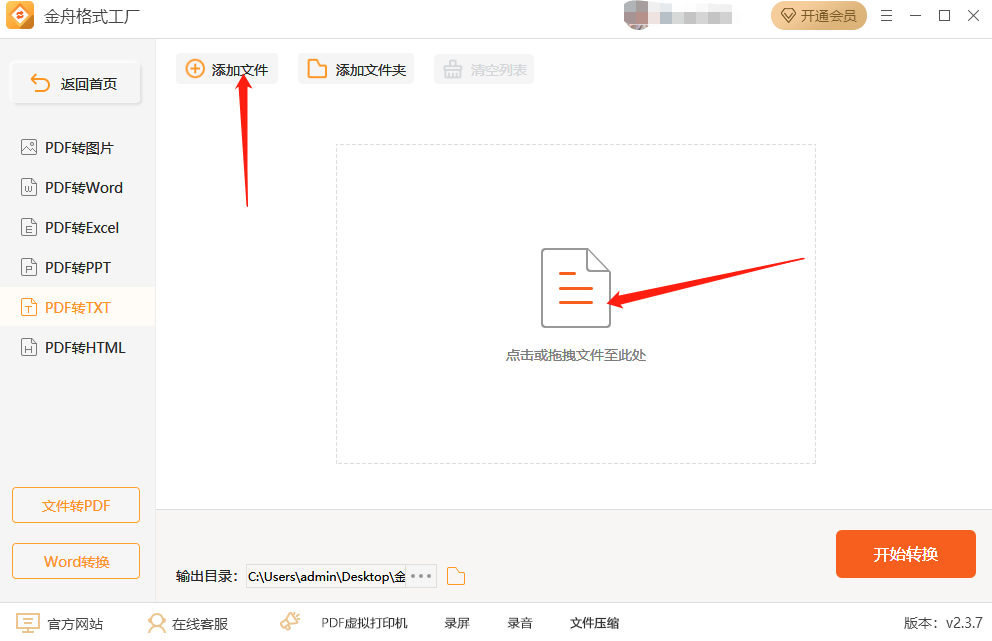This screenshot has width=992, height=641.
Task: Click 点击或拖拽文件至此处 text
Action: tap(576, 355)
